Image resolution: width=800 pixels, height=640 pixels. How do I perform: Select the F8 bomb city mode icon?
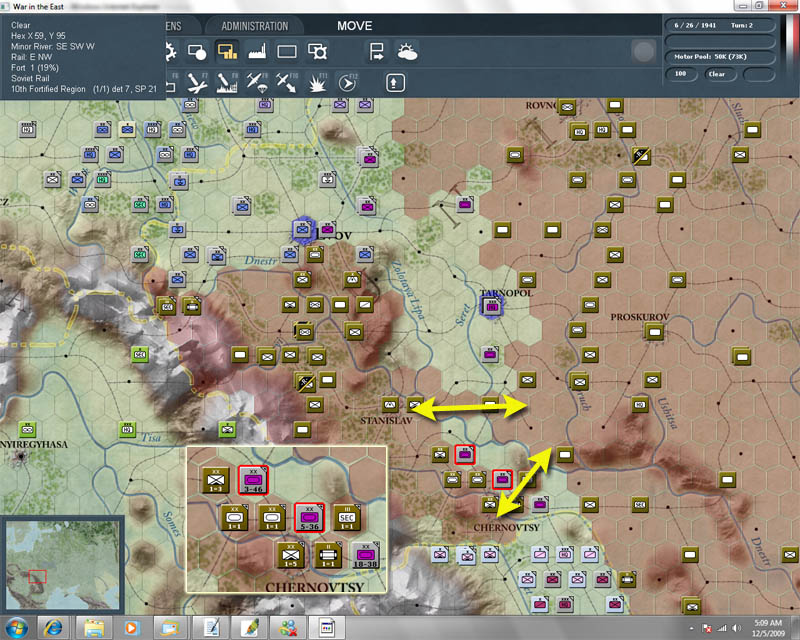227,83
